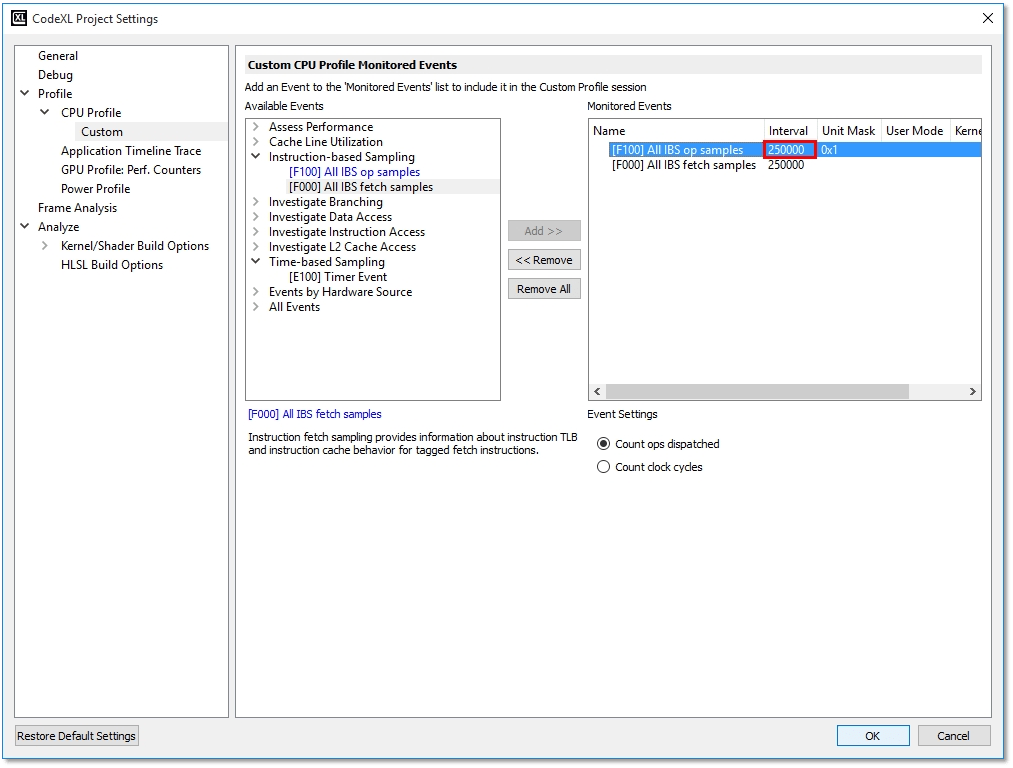Viewport: 1013px width, 768px height.
Task: Click the Interval column header
Action: click(x=791, y=130)
